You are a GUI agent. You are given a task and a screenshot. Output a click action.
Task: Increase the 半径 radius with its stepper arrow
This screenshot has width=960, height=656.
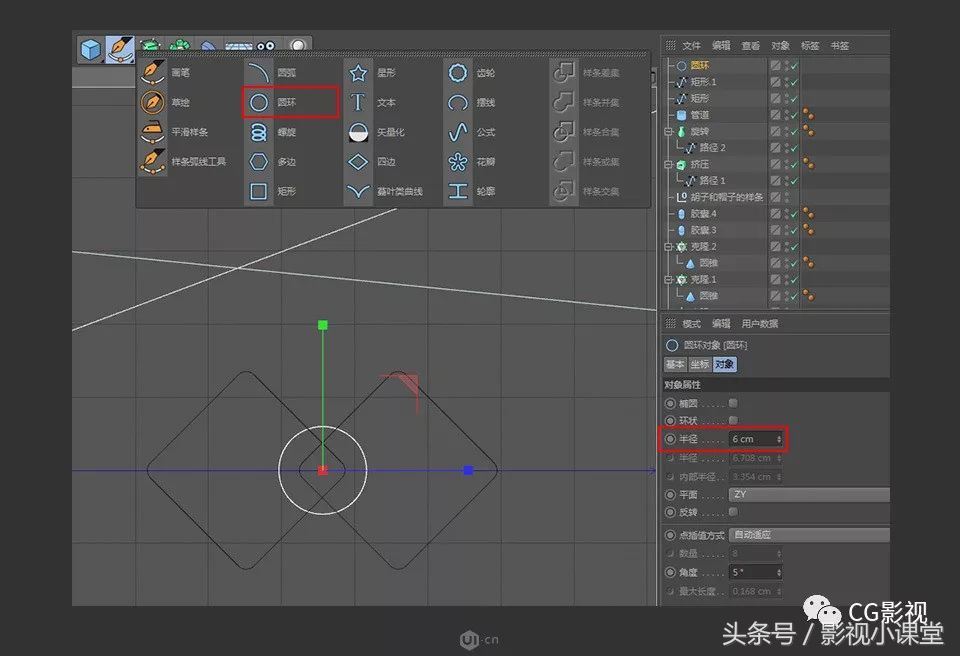coord(779,435)
